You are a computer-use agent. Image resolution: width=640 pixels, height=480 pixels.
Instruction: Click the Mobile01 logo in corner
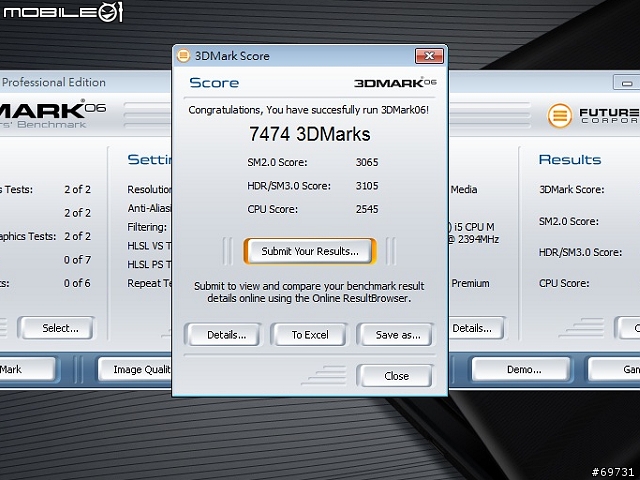click(x=63, y=12)
